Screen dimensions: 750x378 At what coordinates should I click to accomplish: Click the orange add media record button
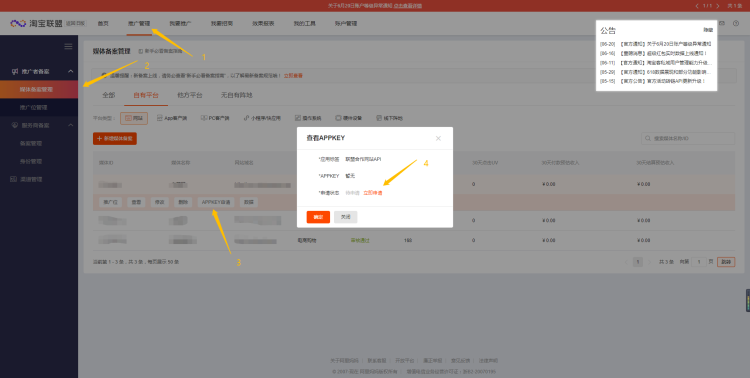[115, 139]
